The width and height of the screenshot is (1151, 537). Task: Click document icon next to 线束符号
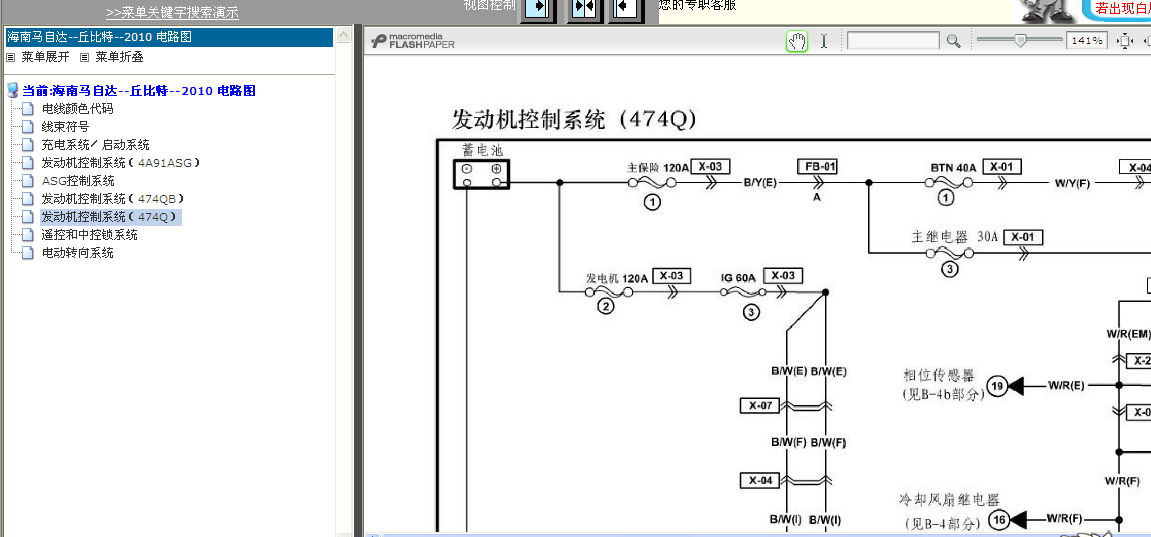point(28,127)
